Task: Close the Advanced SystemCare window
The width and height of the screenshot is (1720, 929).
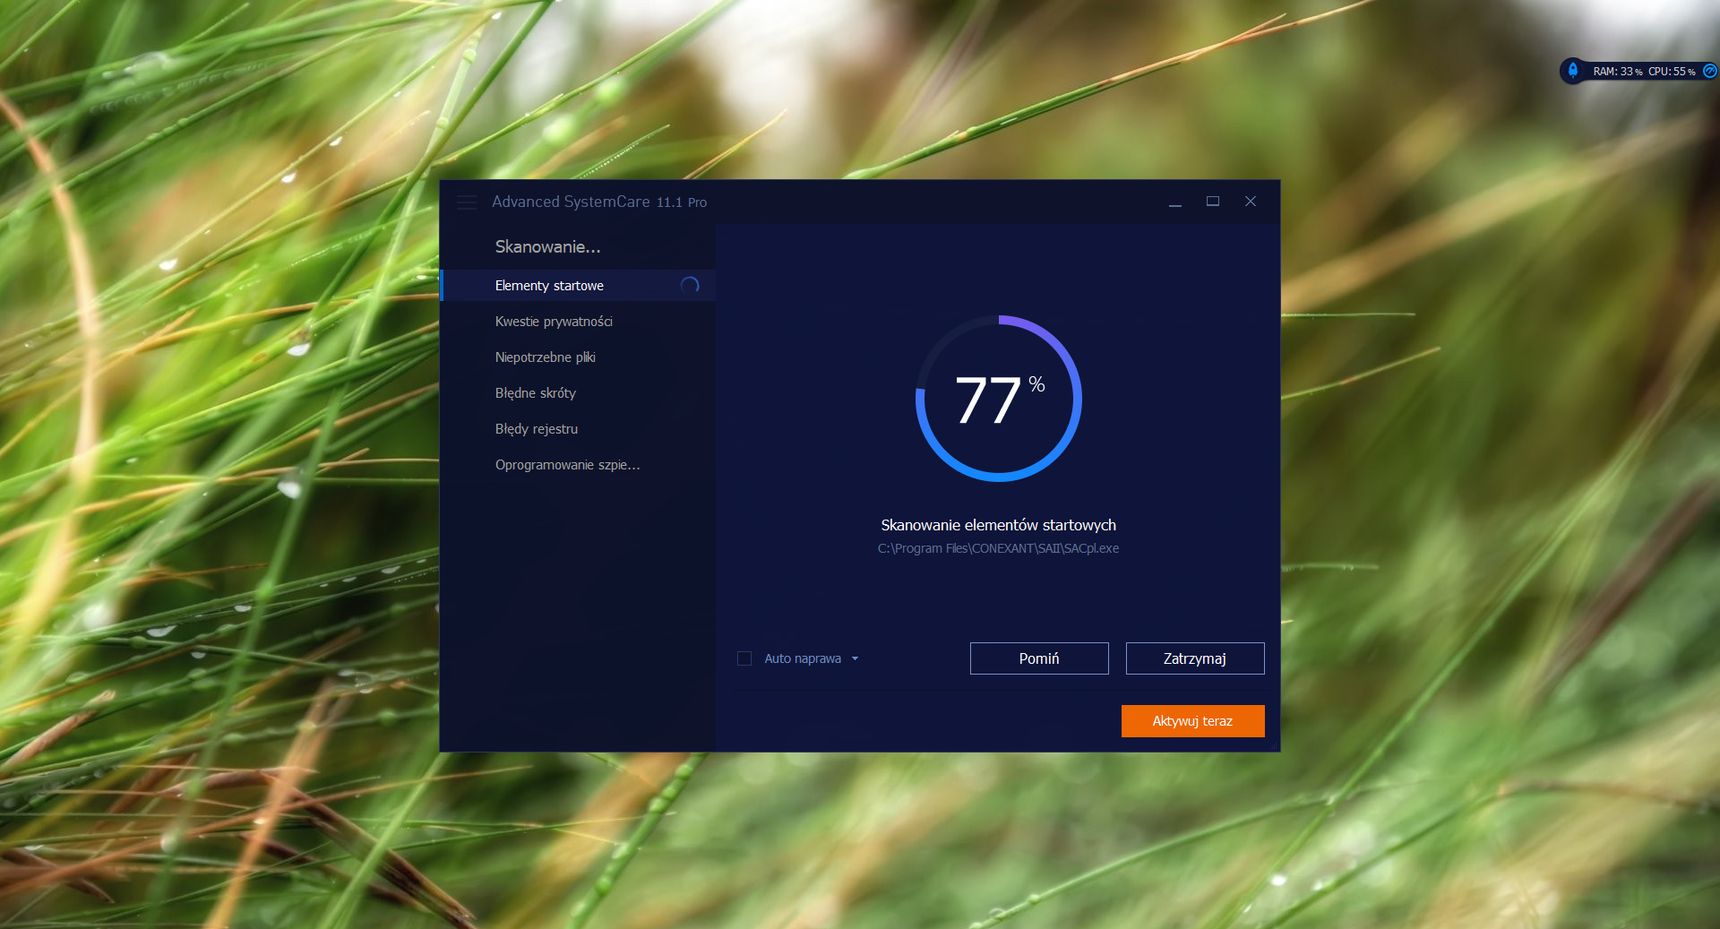Action: click(1250, 201)
